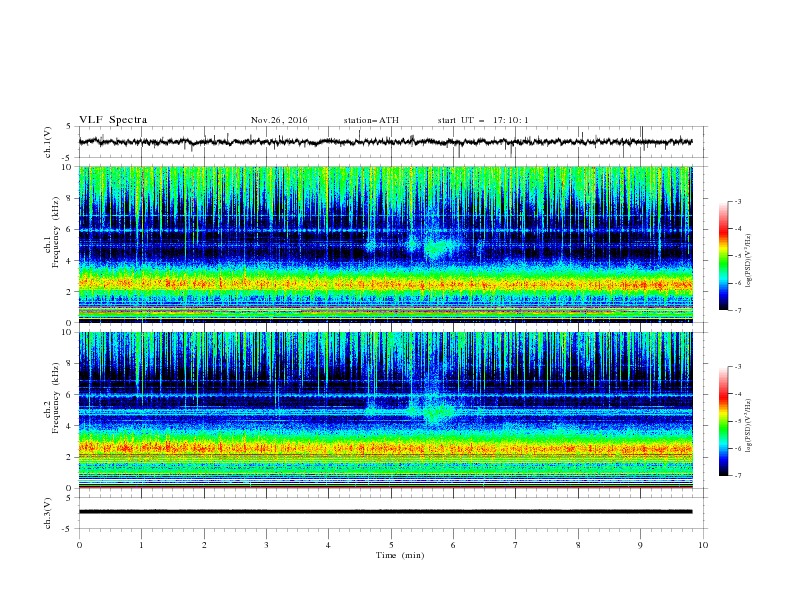Click the "6" kHz tick of ch.2 frequency axis
Screen dimensions: 792x612
tap(70, 395)
